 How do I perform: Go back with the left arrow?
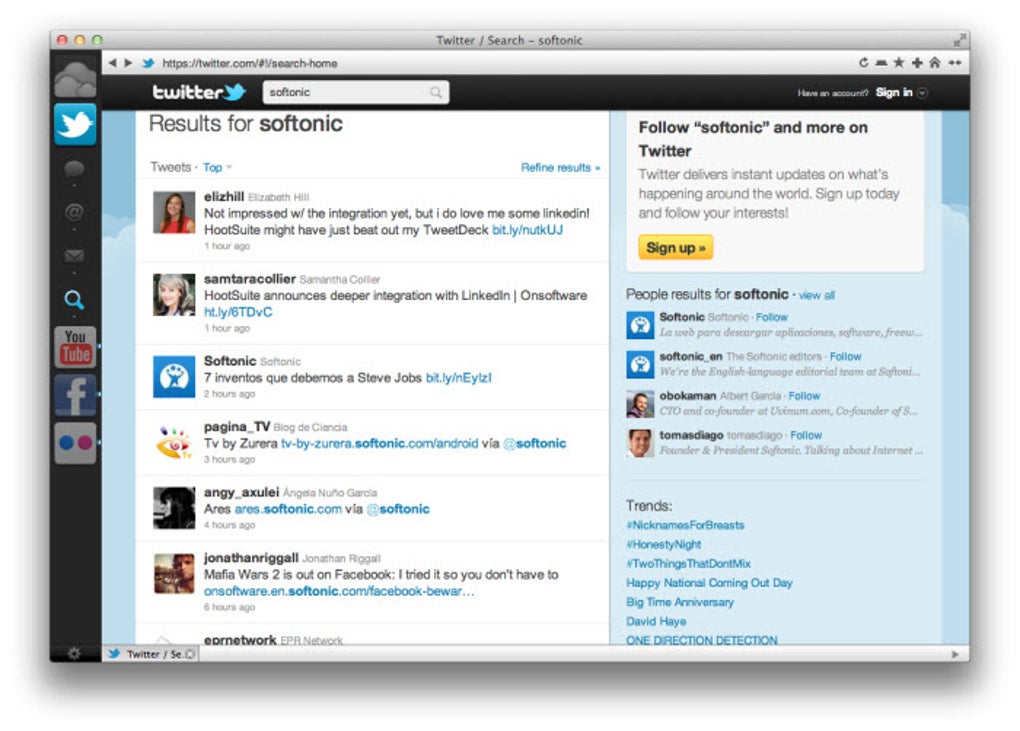[x=113, y=63]
